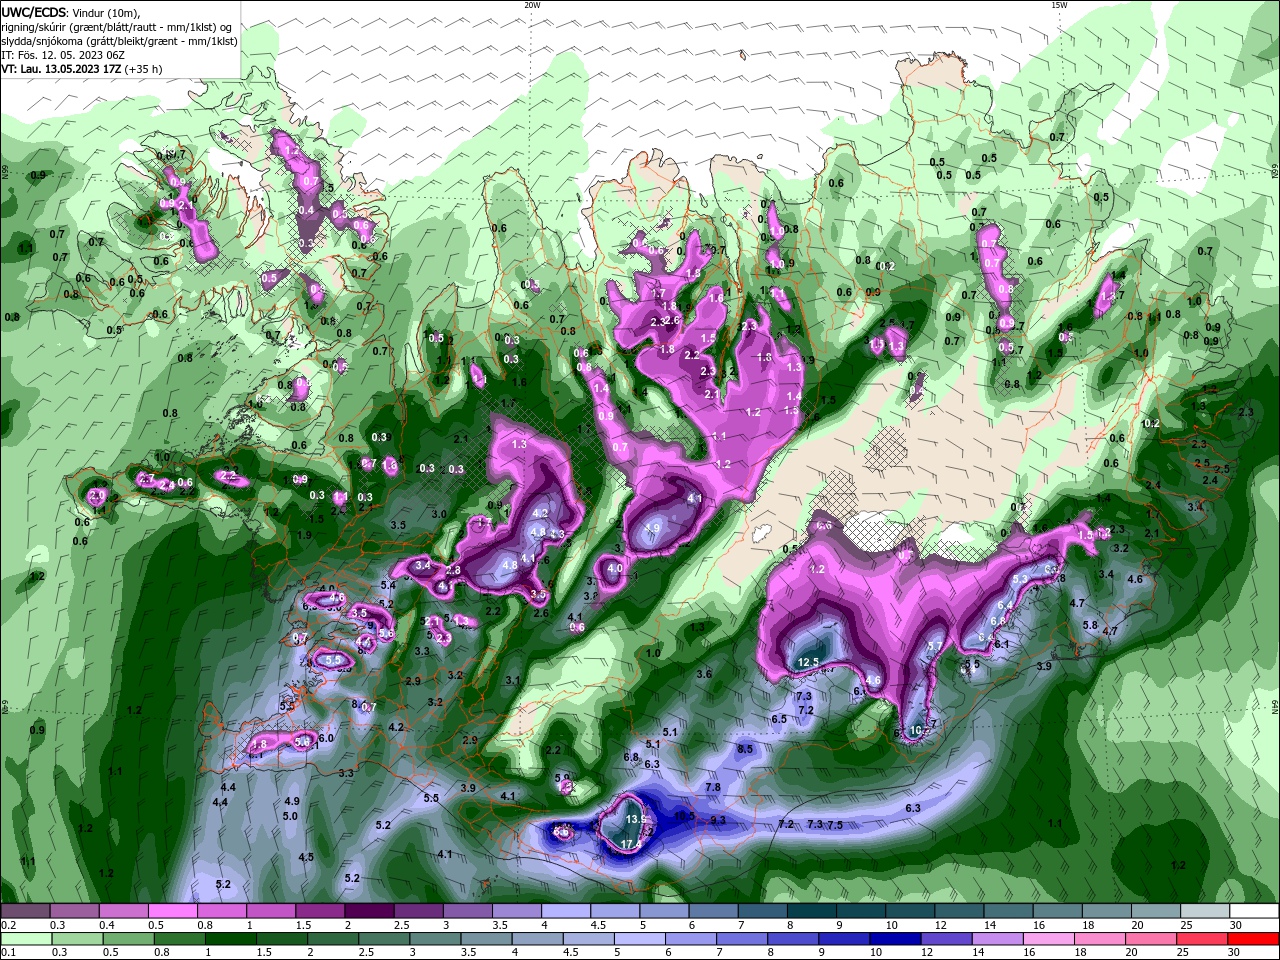Click the bright pink swatch above the 0.5 snow label

172,911
